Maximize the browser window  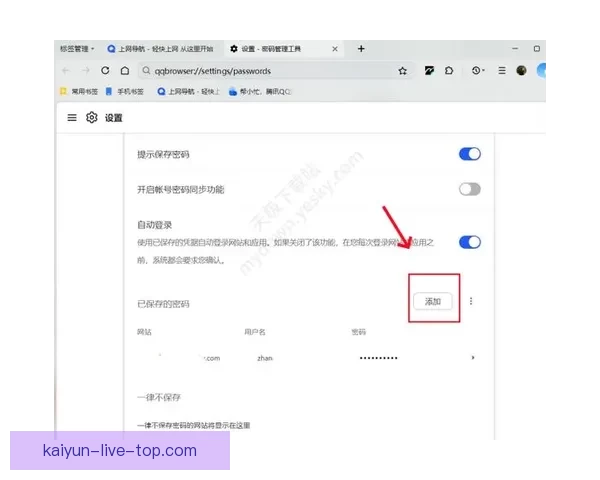tap(537, 49)
